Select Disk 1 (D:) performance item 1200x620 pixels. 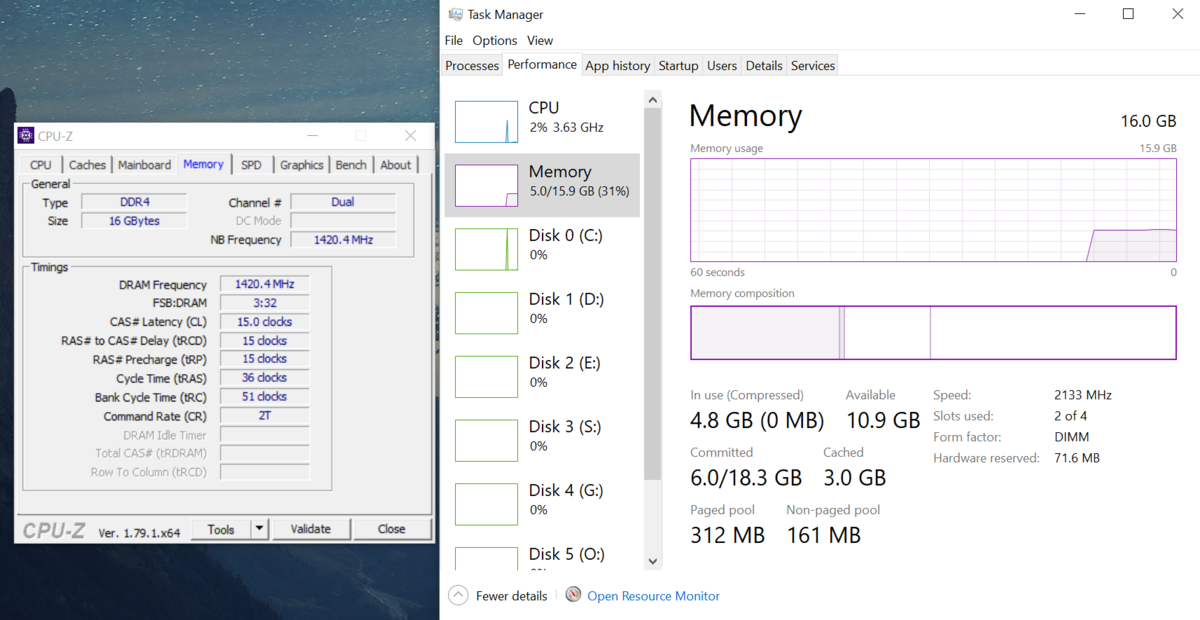[542, 313]
